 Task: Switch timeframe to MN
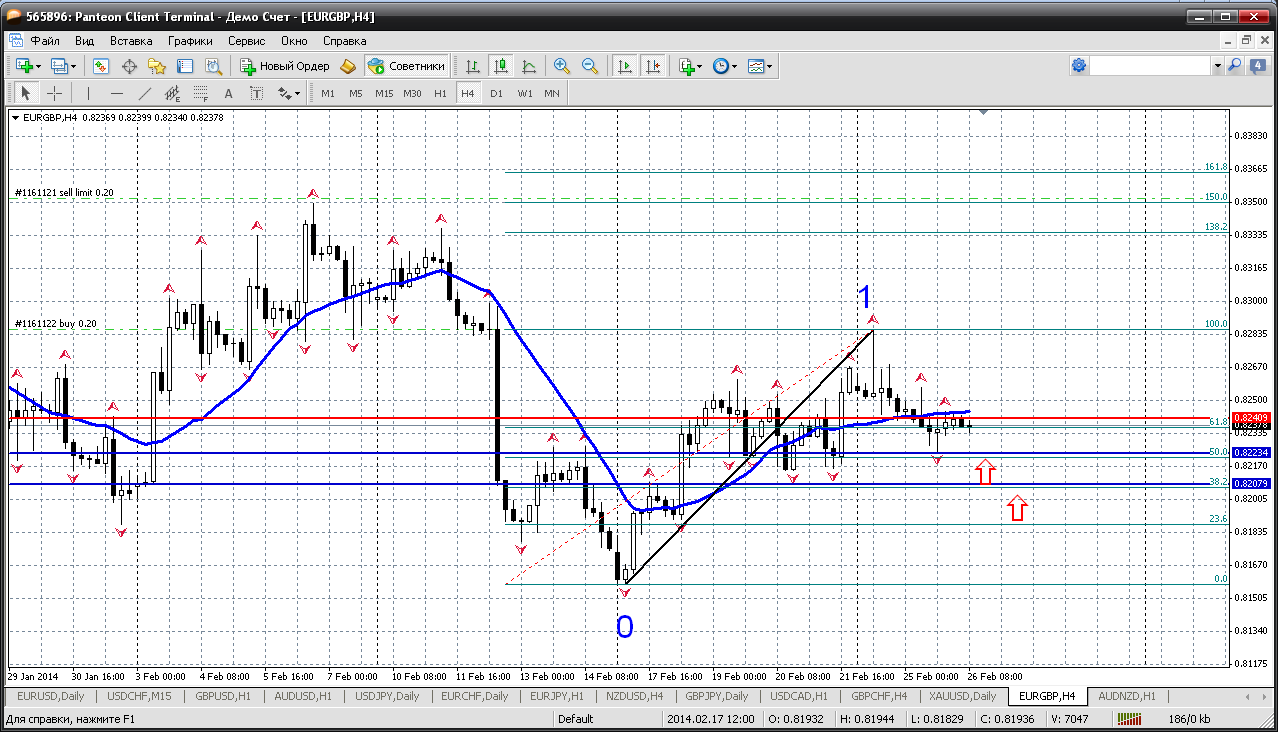(x=552, y=93)
